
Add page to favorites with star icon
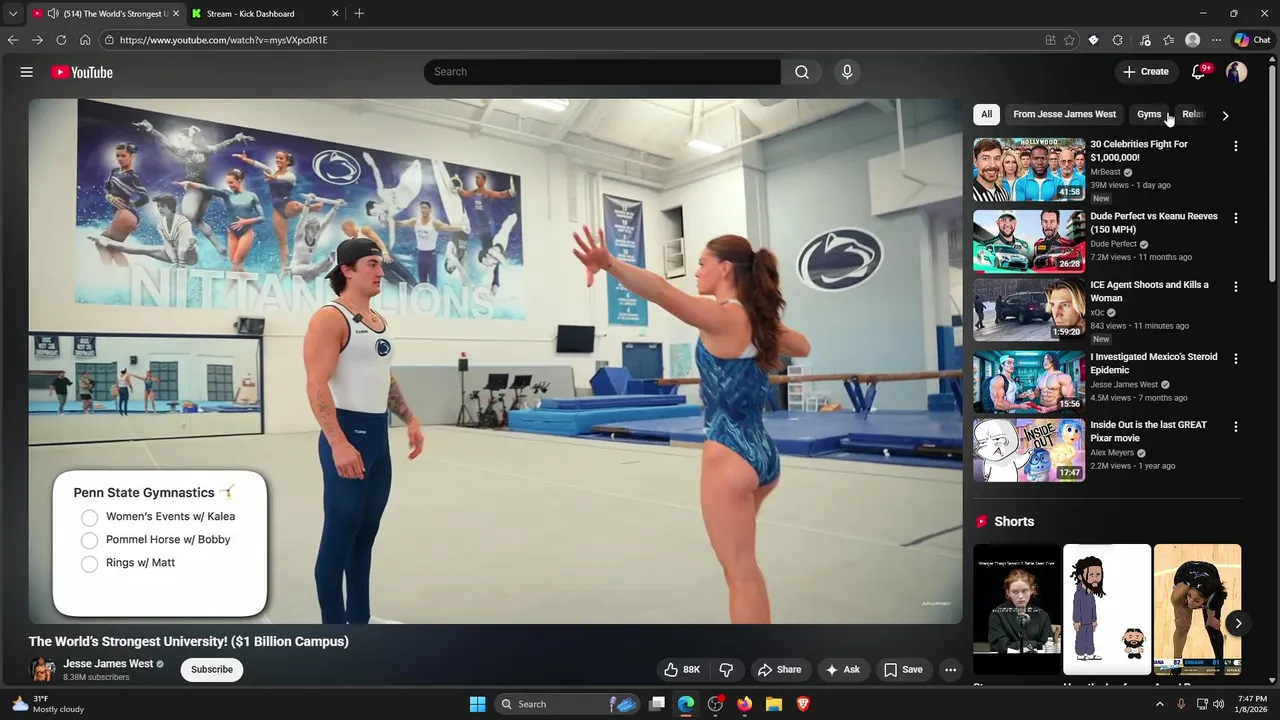(x=1069, y=40)
